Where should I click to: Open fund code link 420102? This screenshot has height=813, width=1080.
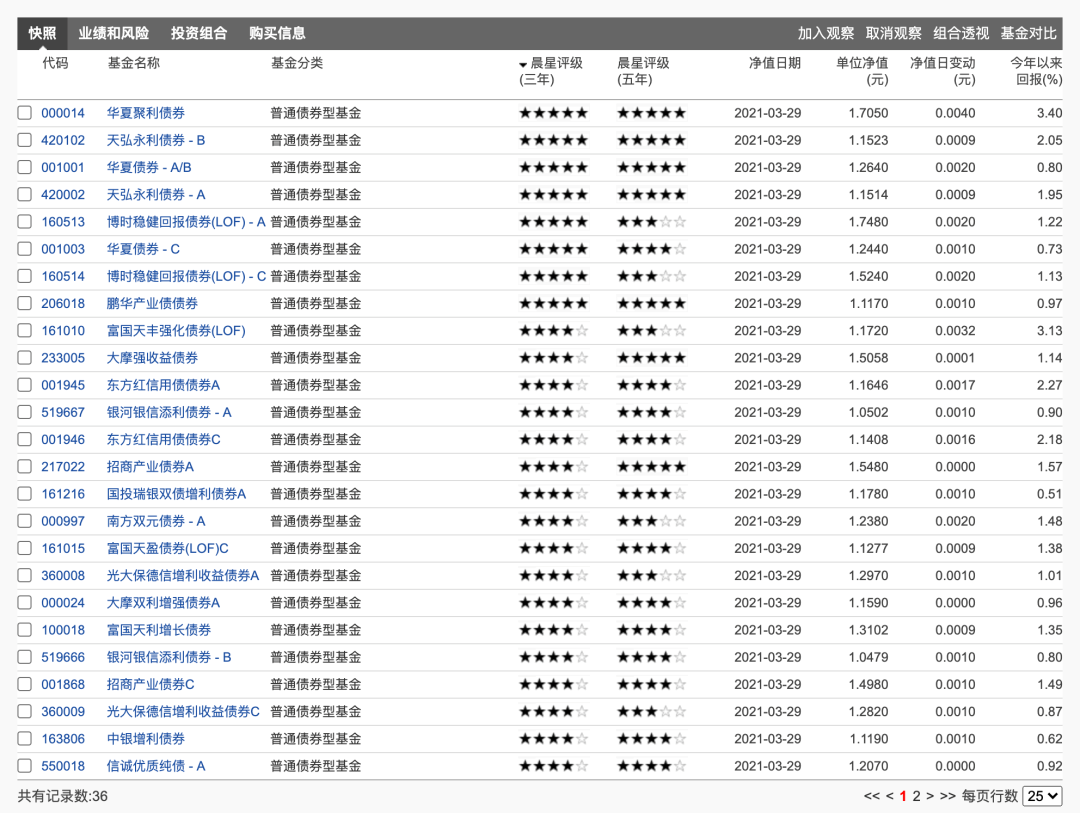[63, 140]
